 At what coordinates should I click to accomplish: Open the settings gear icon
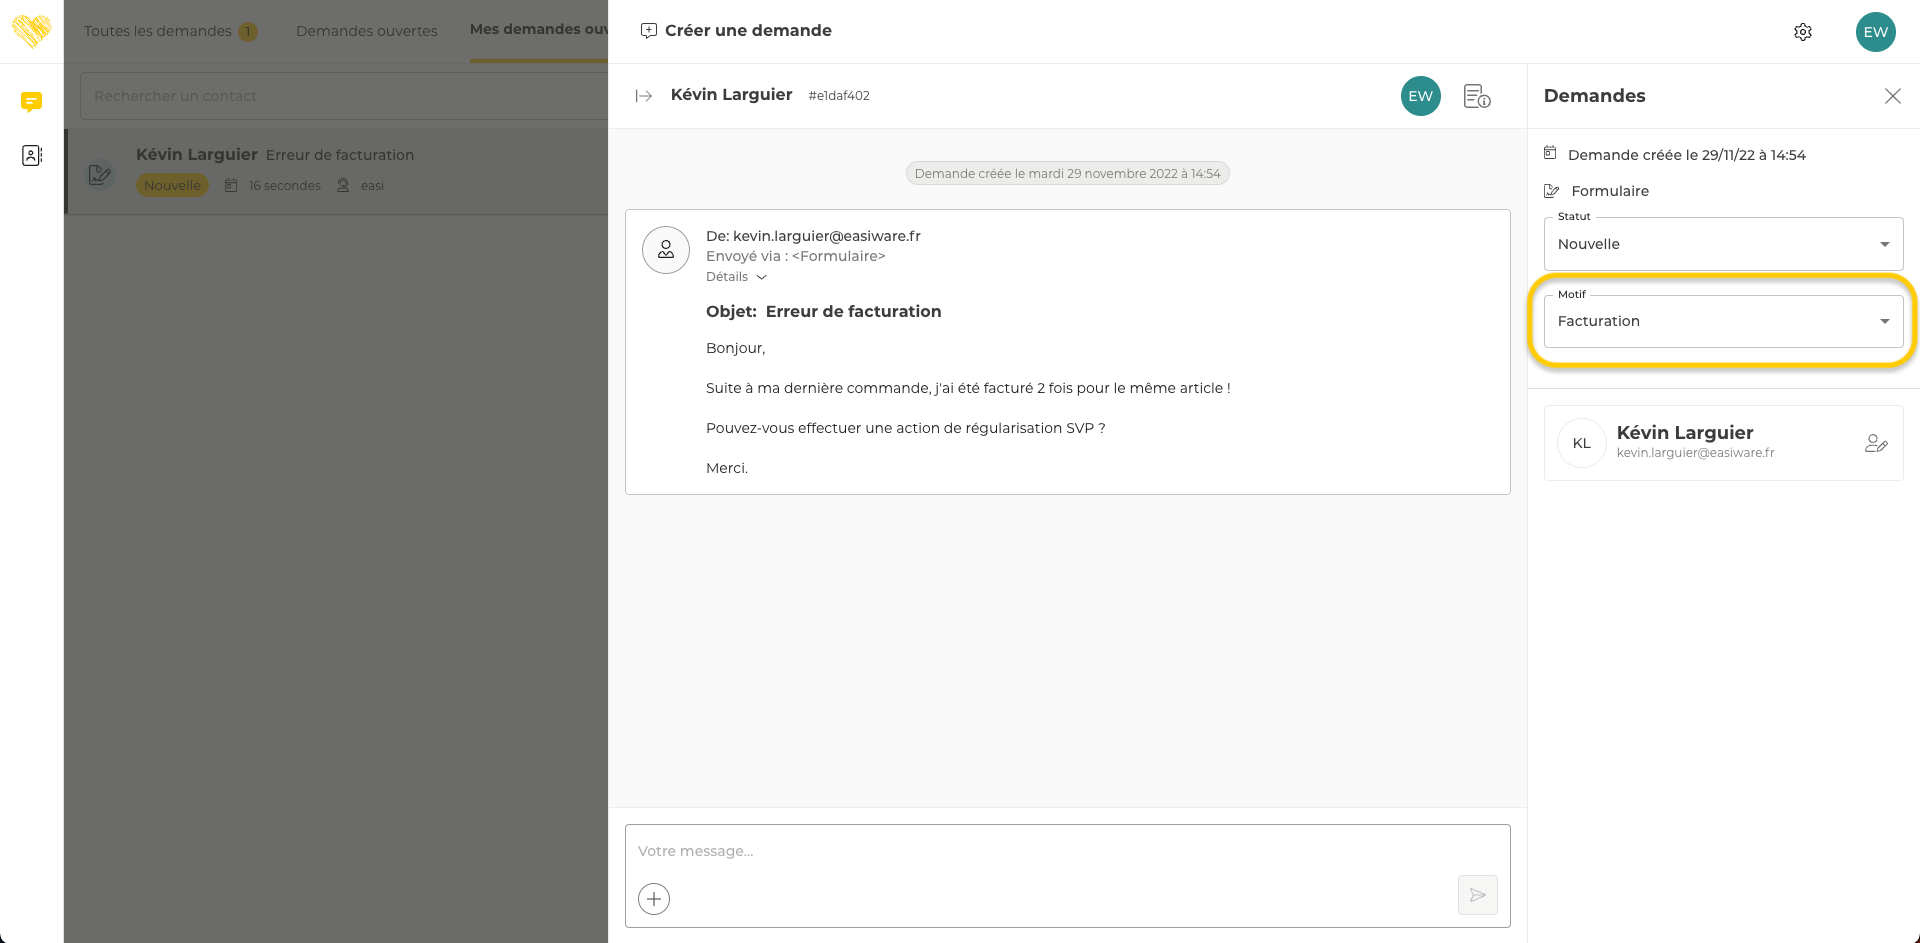(1802, 32)
